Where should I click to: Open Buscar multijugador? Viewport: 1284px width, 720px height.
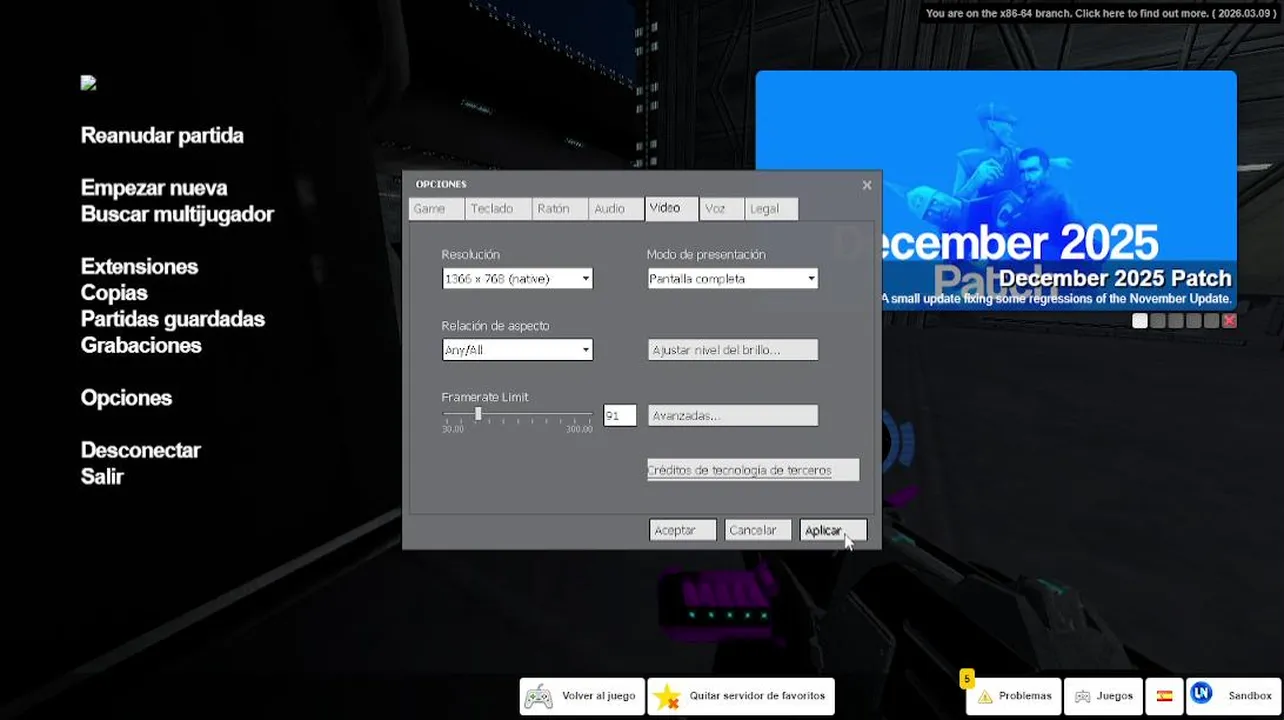click(177, 214)
